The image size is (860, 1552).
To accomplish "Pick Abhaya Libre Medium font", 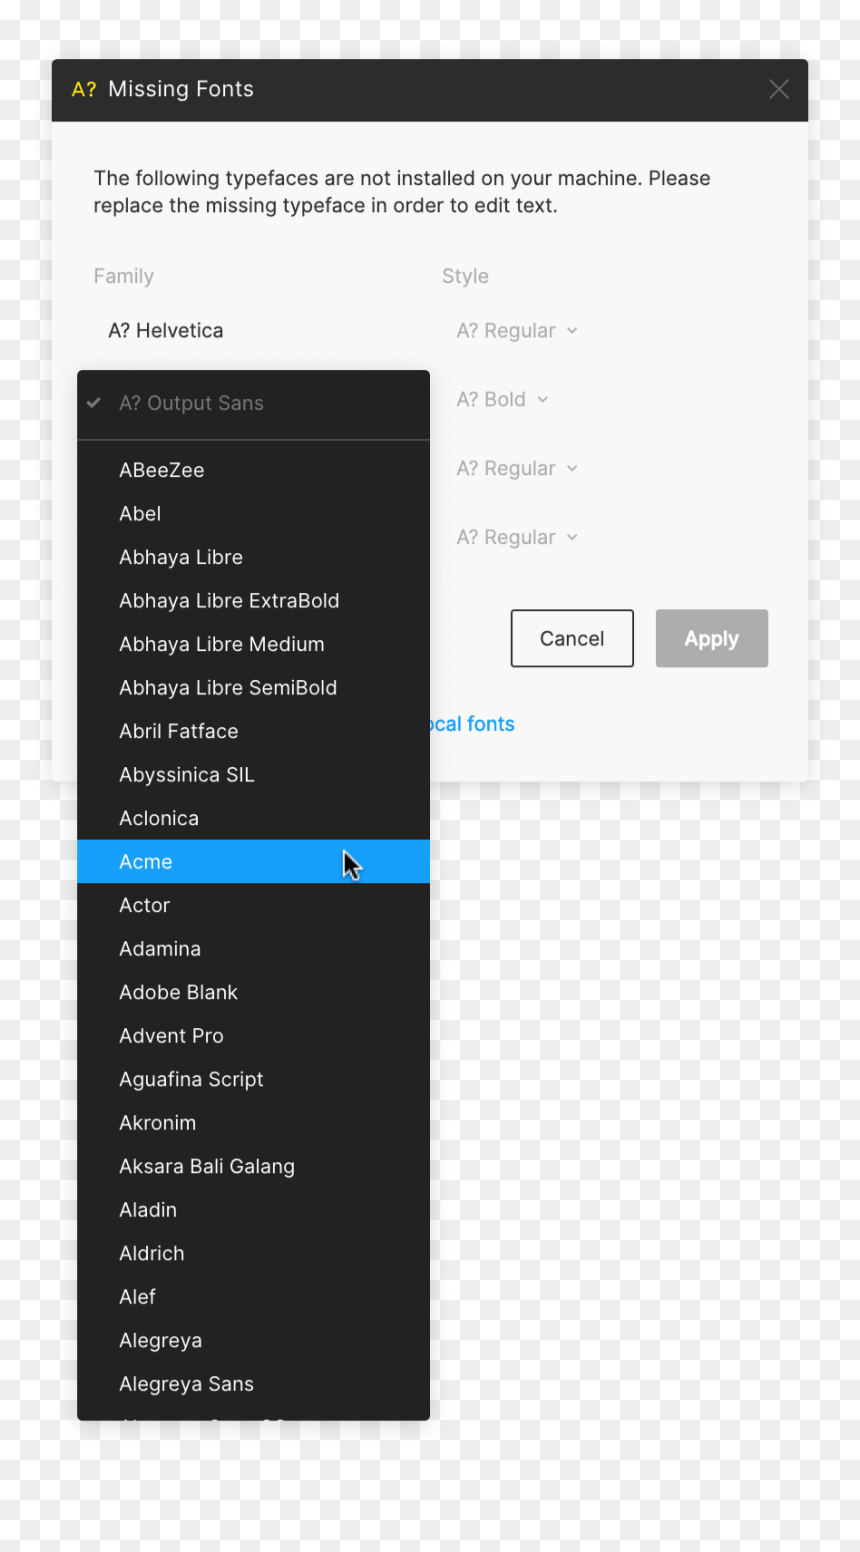I will [x=254, y=644].
